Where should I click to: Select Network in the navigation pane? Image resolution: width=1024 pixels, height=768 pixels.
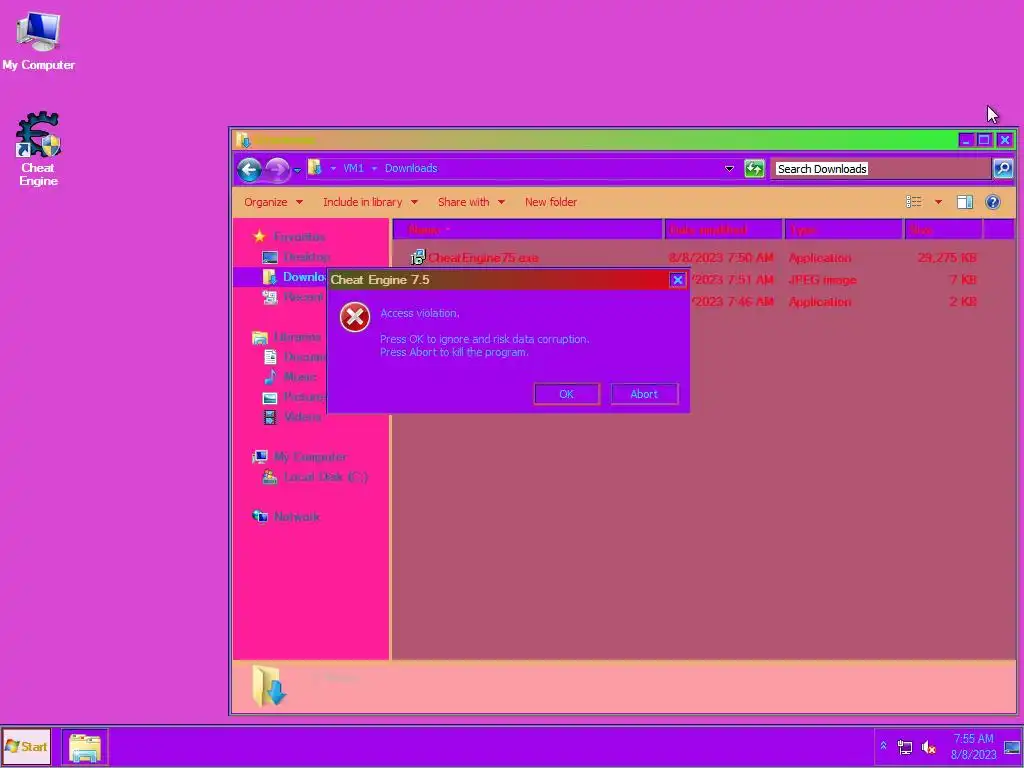[x=296, y=517]
